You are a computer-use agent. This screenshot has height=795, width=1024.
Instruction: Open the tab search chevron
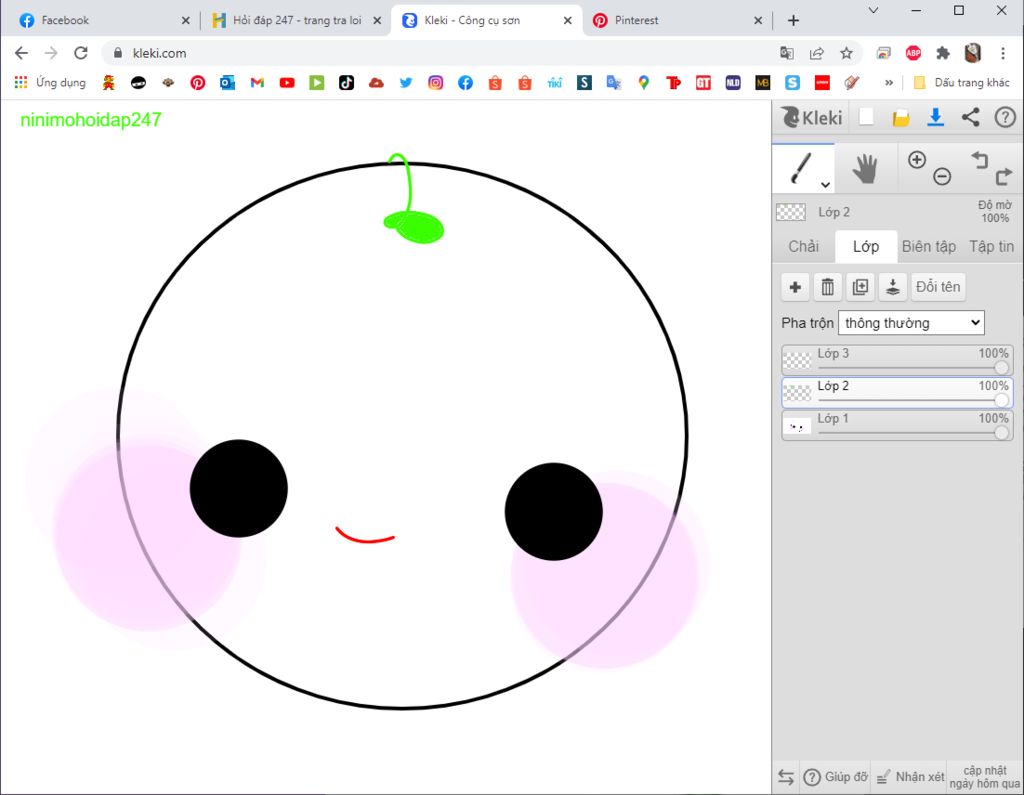click(x=873, y=10)
